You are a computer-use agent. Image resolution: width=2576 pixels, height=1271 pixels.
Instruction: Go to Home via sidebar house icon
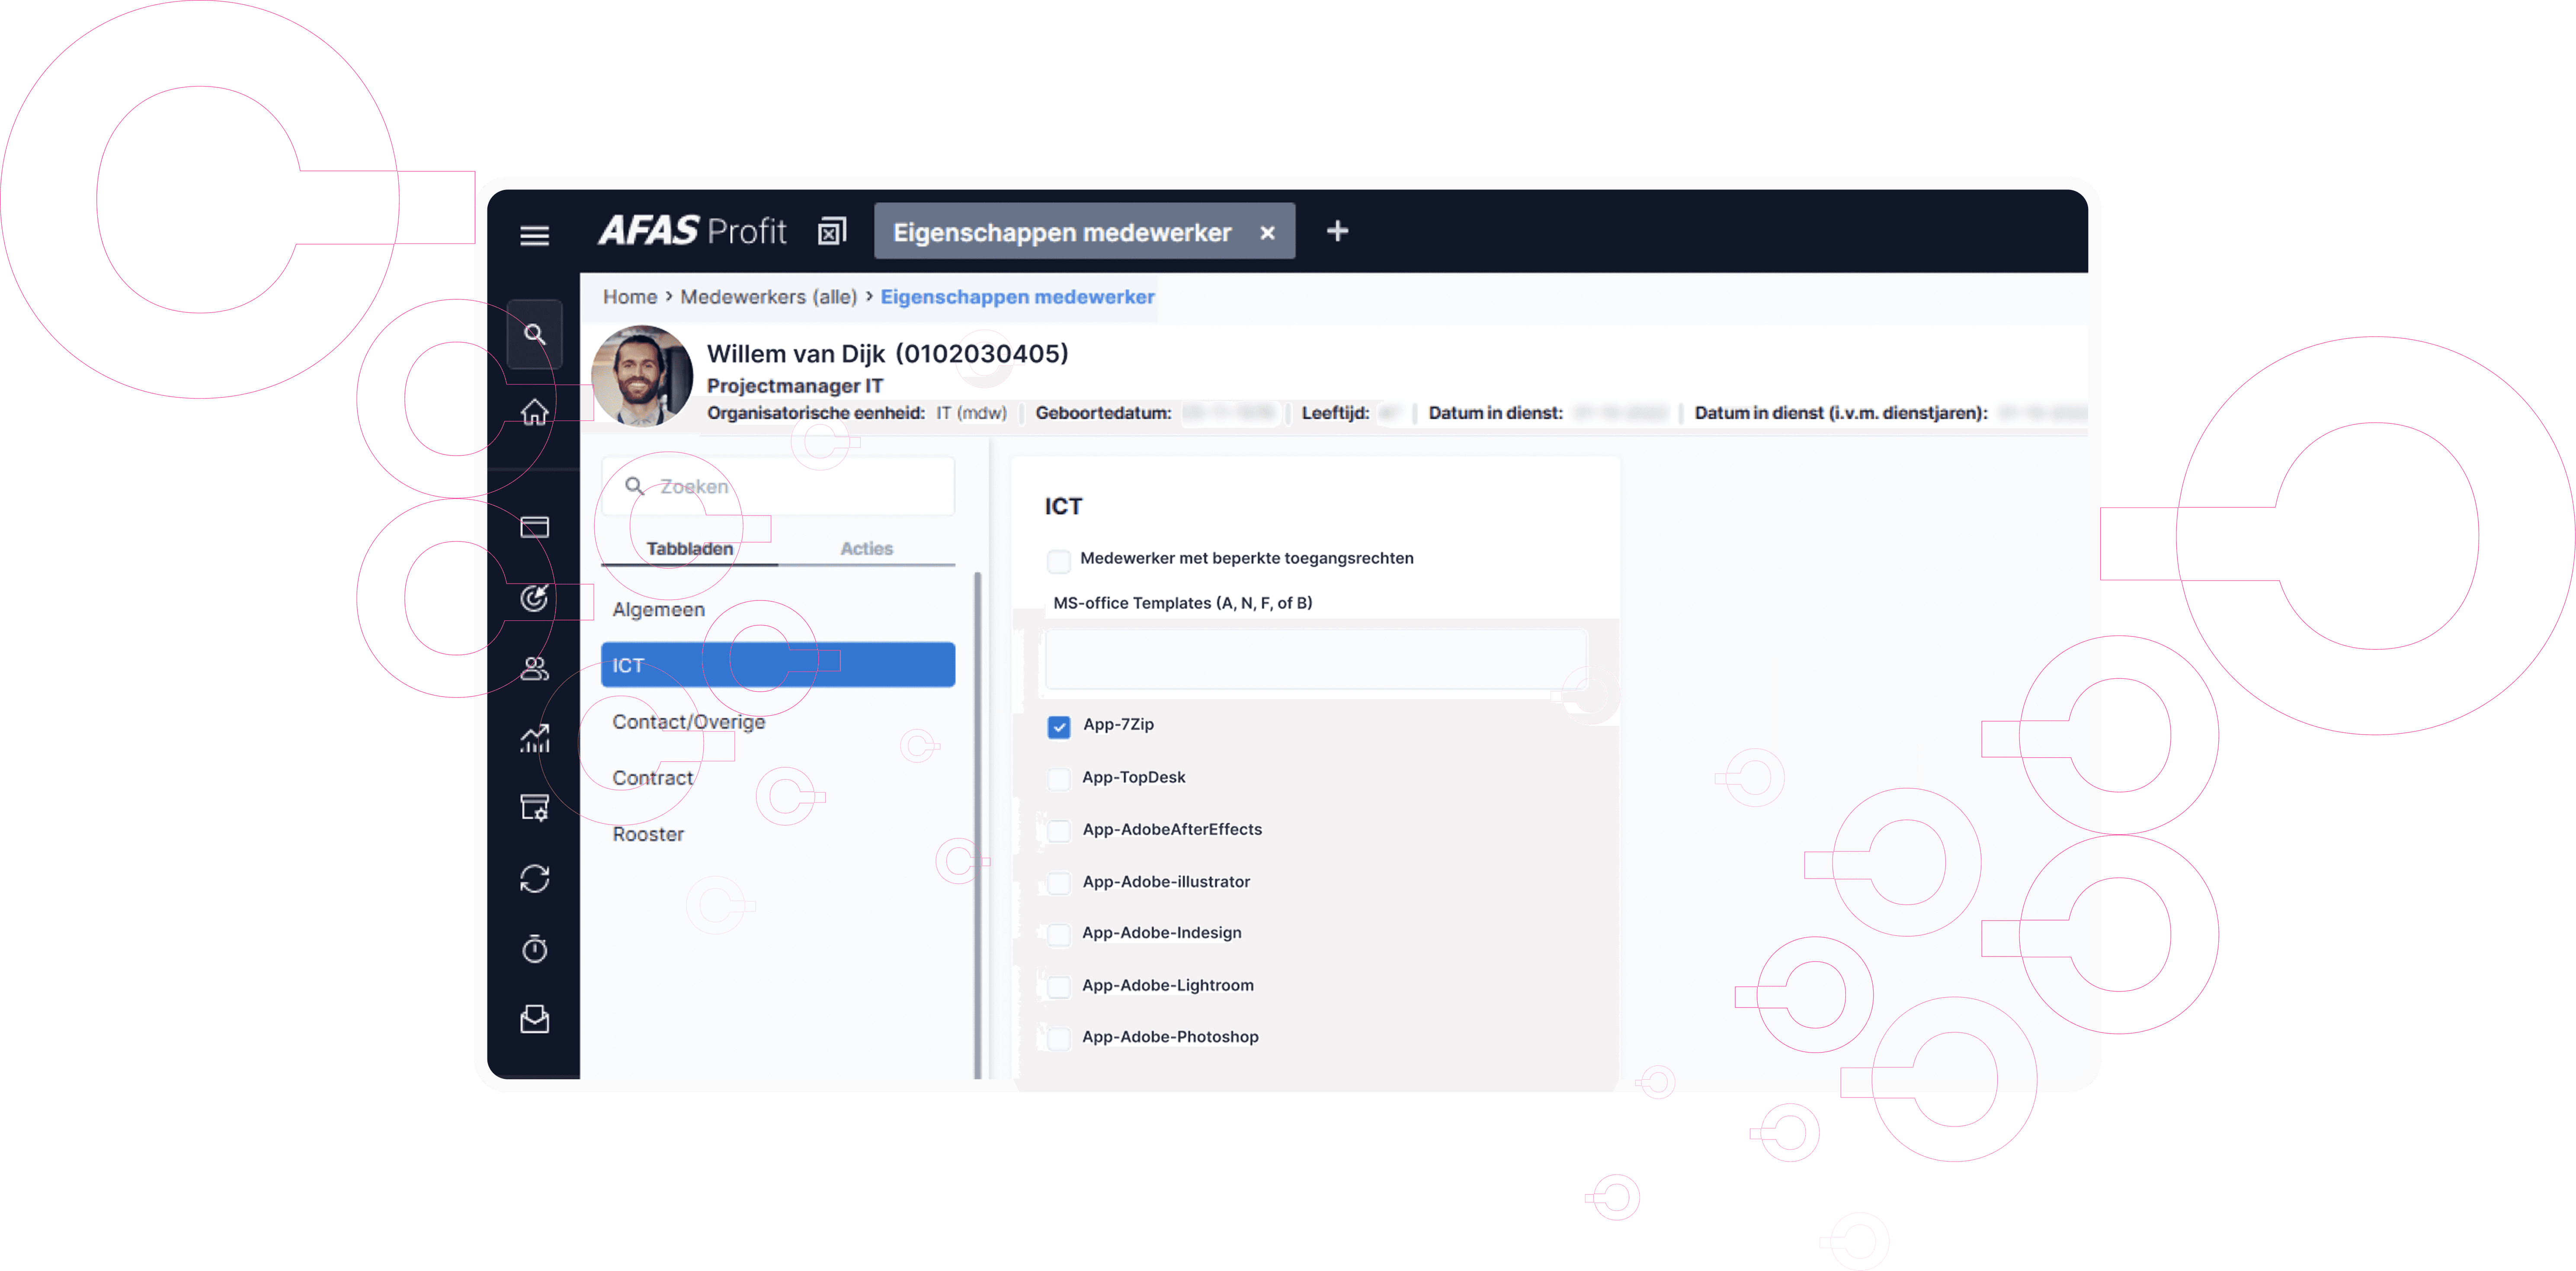click(x=534, y=411)
